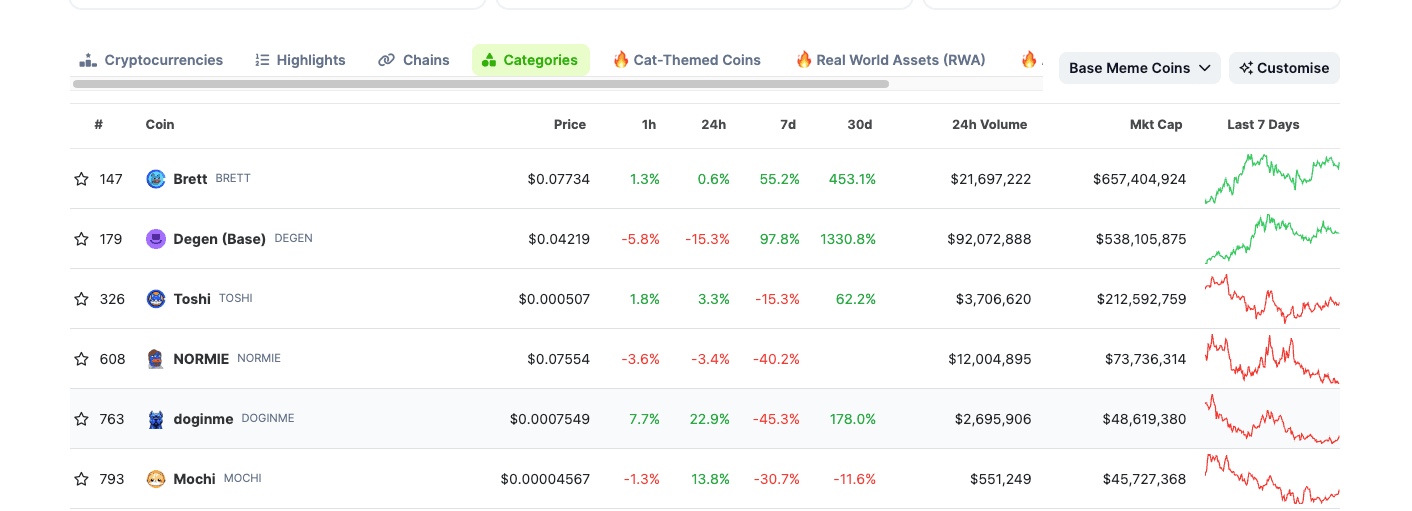Toggle the doginme watchlist star
Image resolution: width=1412 pixels, height=511 pixels.
81,419
